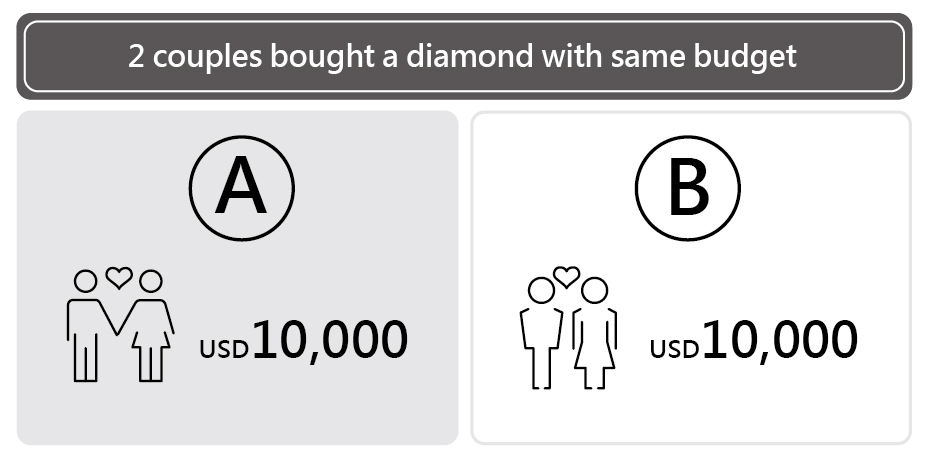
Task: Click the female figure in couple B
Action: (x=594, y=333)
